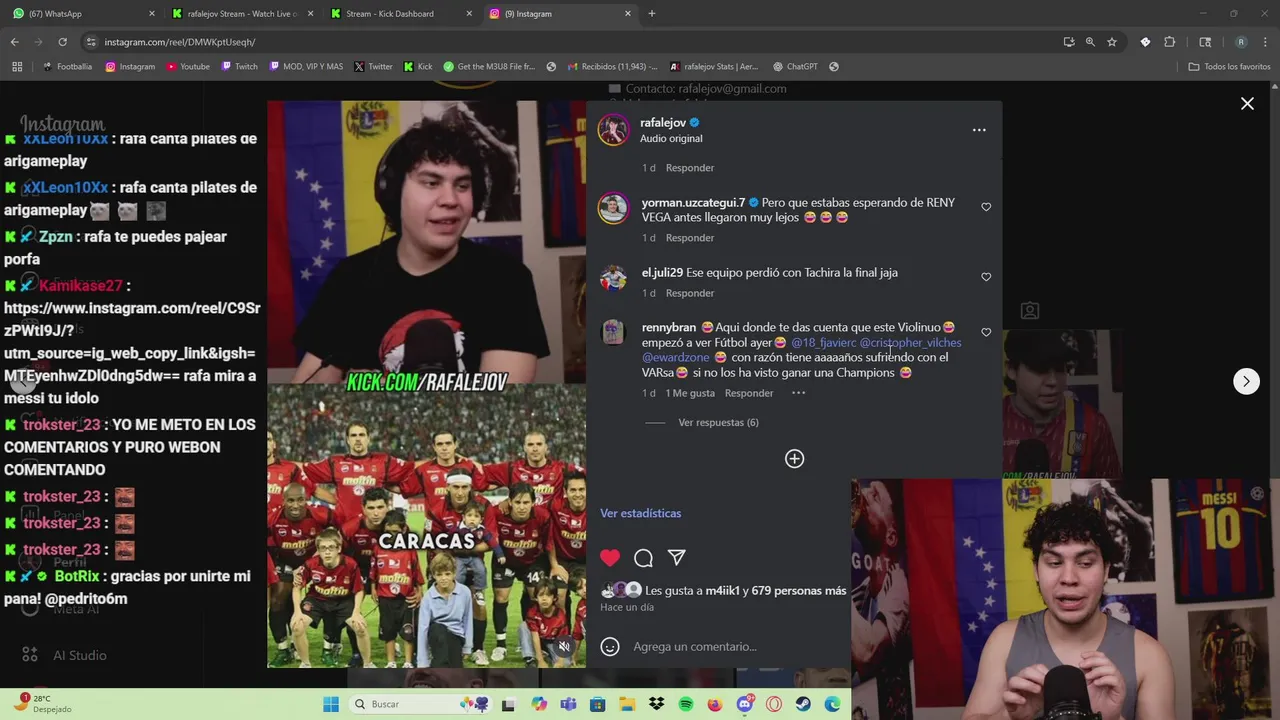Viewport: 1280px width, 720px height.
Task: Open the Youtube bookmark
Action: [x=188, y=67]
